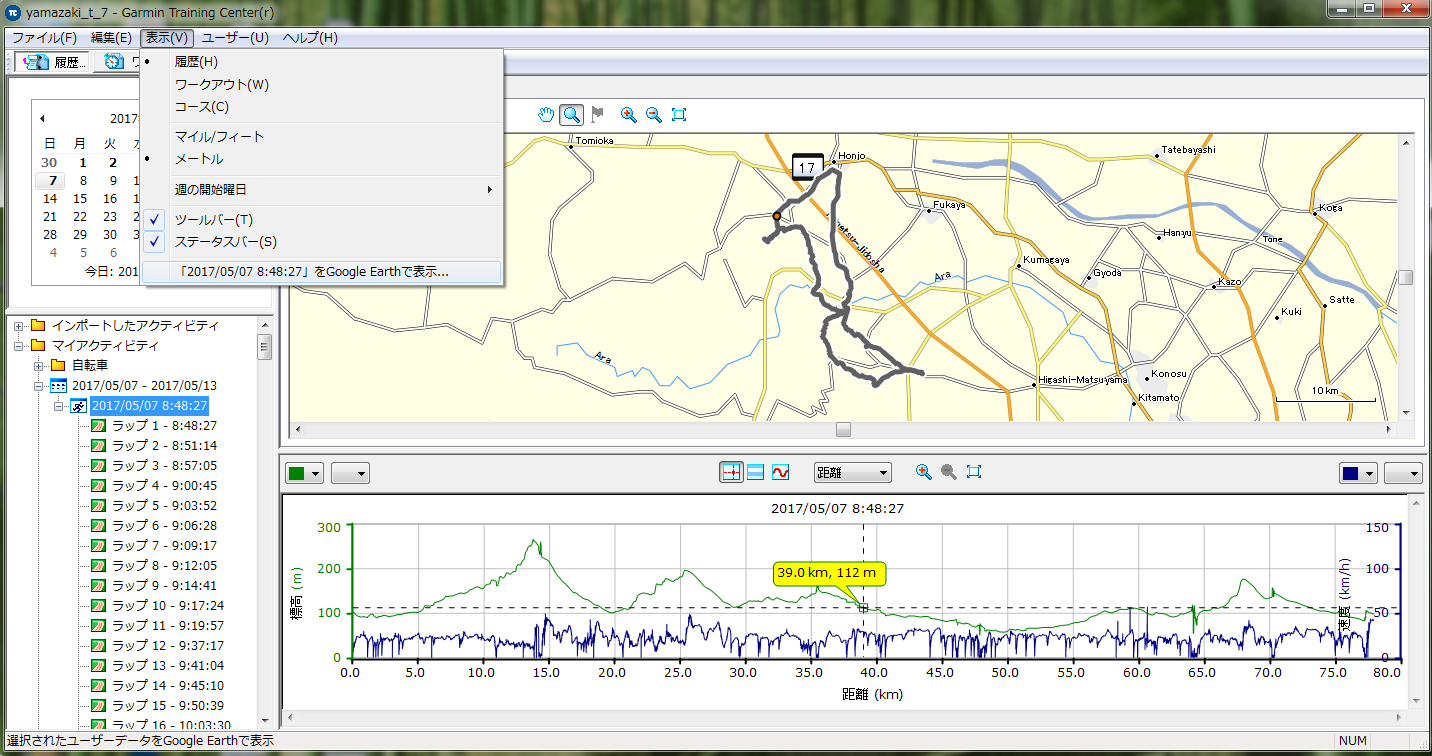Click the red curve smoothing graph icon

click(781, 472)
